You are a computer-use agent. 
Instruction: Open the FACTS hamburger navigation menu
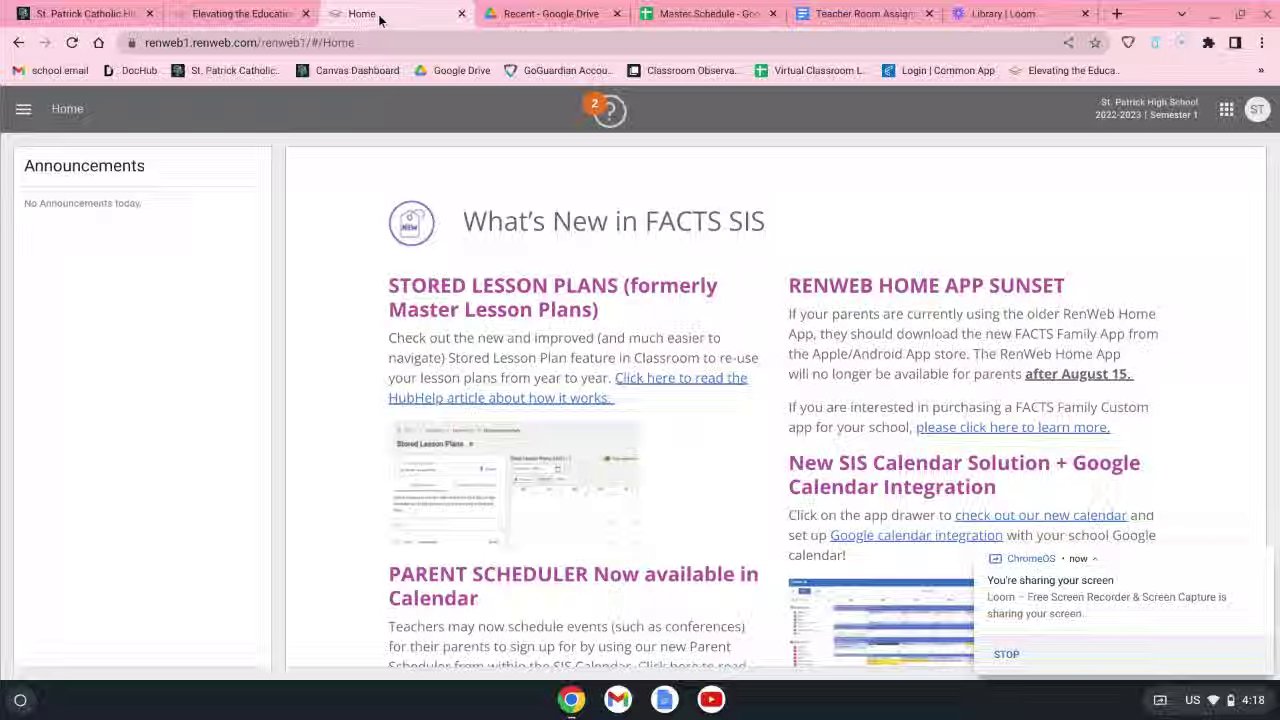tap(23, 109)
